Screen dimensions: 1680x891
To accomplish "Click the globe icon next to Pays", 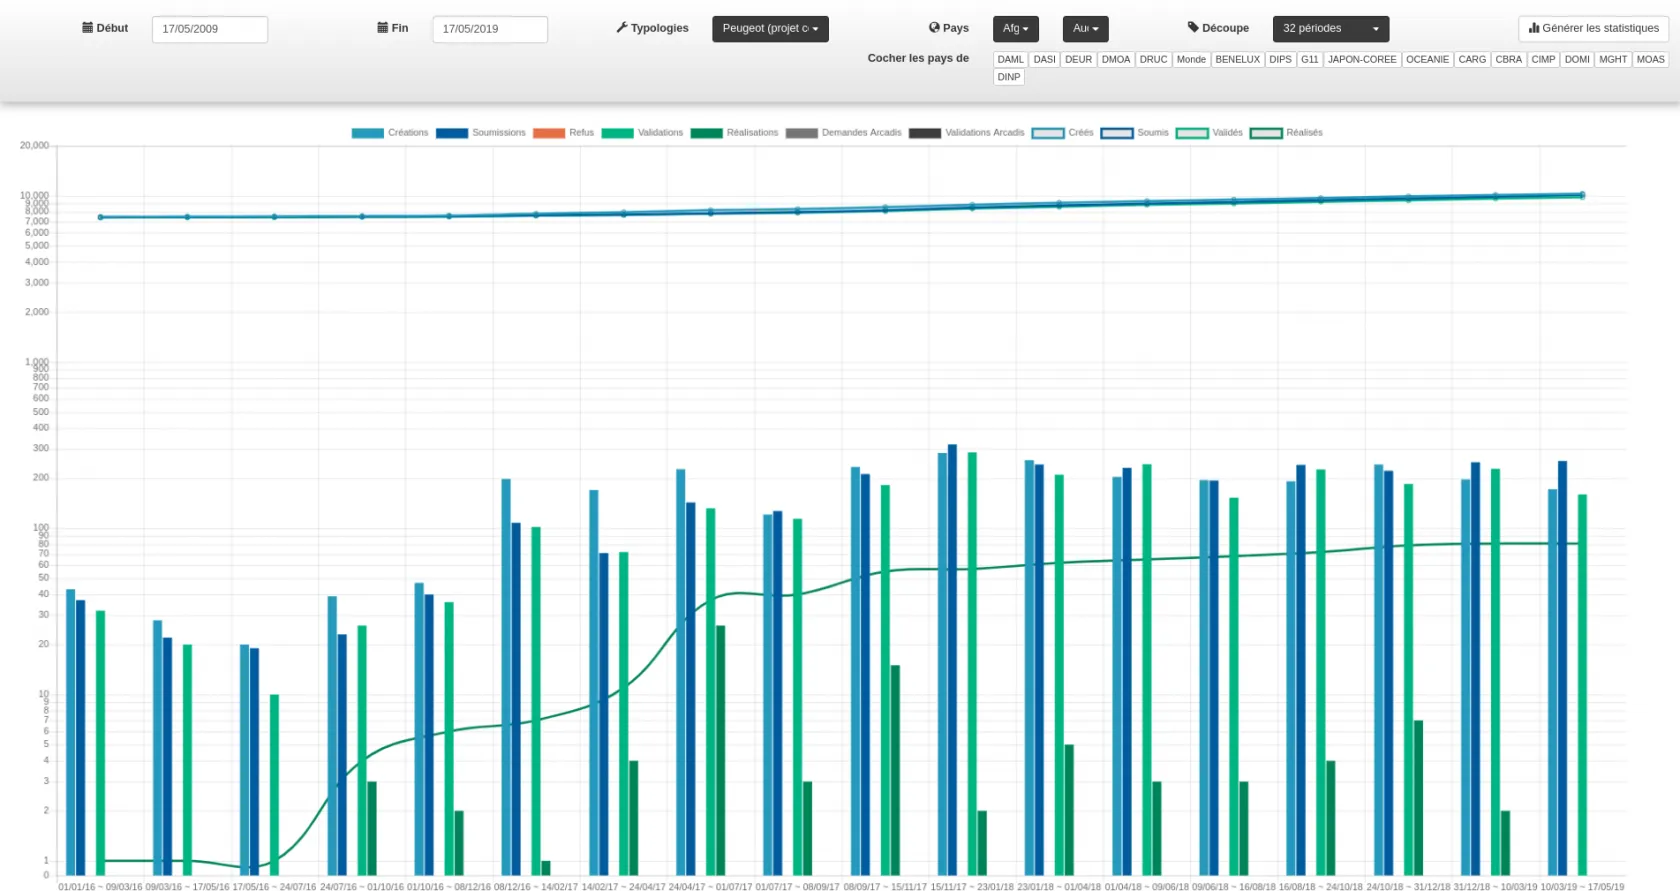I will click(x=934, y=28).
